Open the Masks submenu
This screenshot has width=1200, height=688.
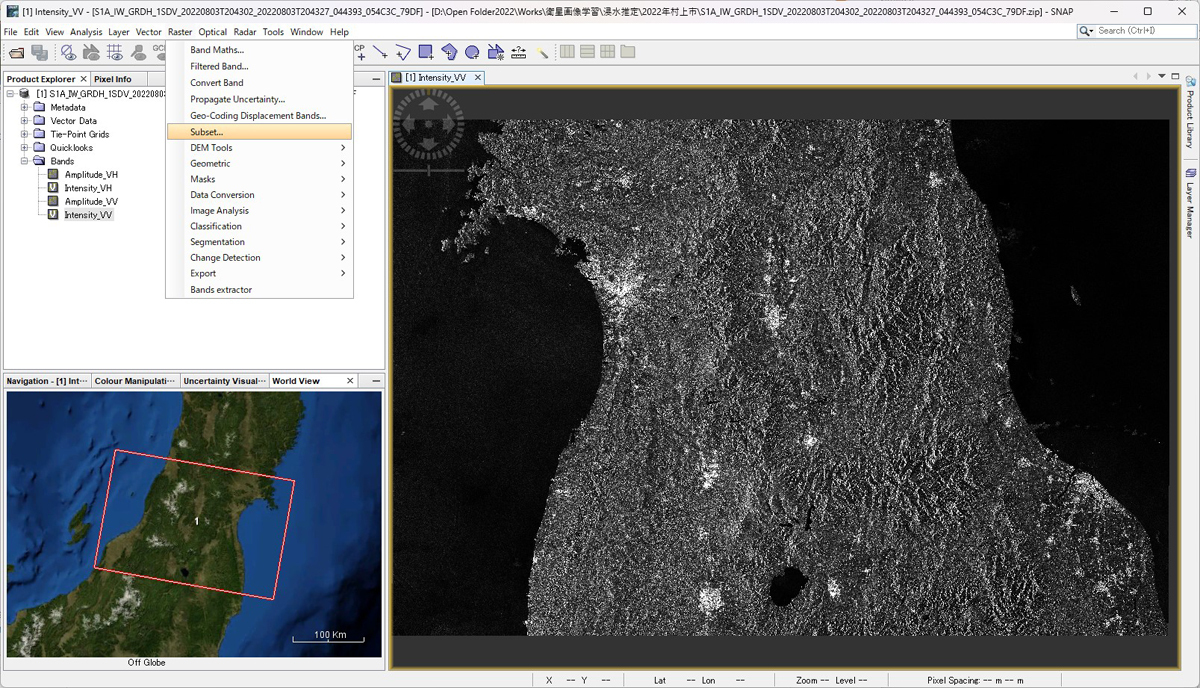tap(259, 179)
